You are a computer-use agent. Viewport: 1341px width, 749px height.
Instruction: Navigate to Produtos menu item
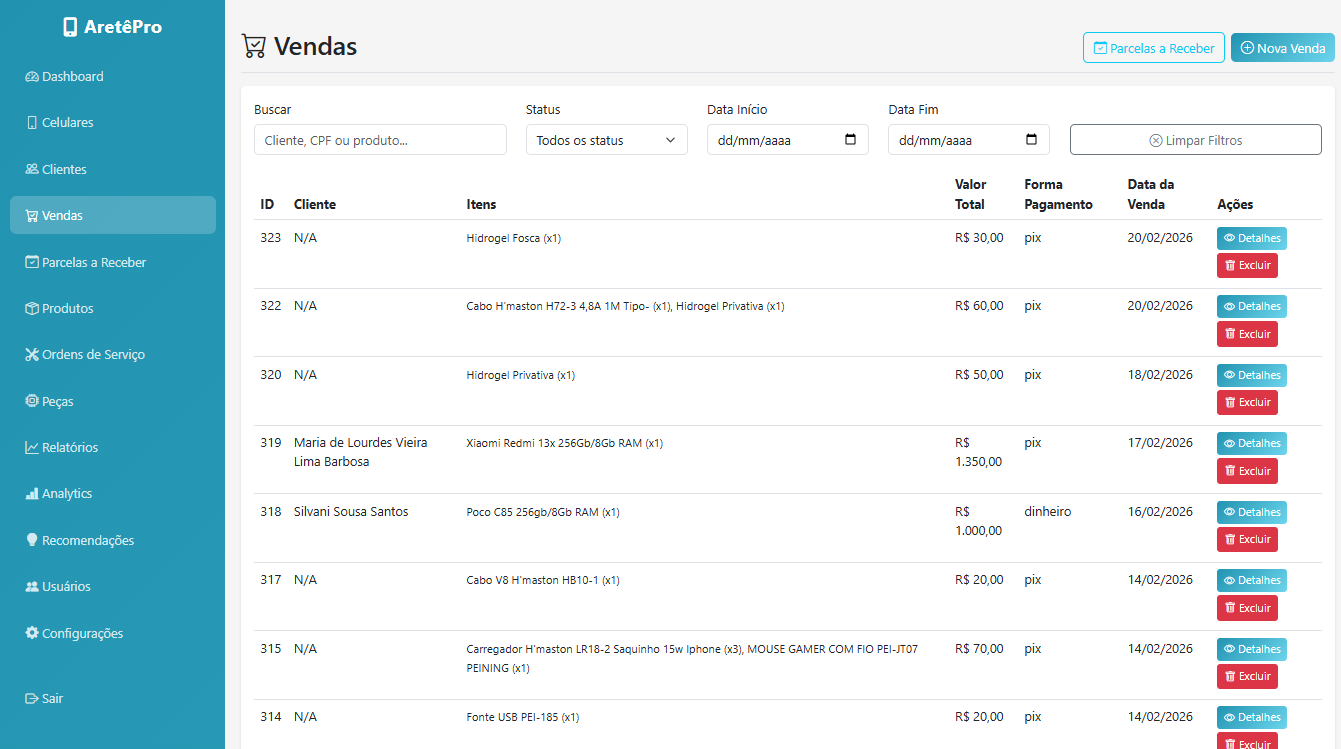(67, 309)
